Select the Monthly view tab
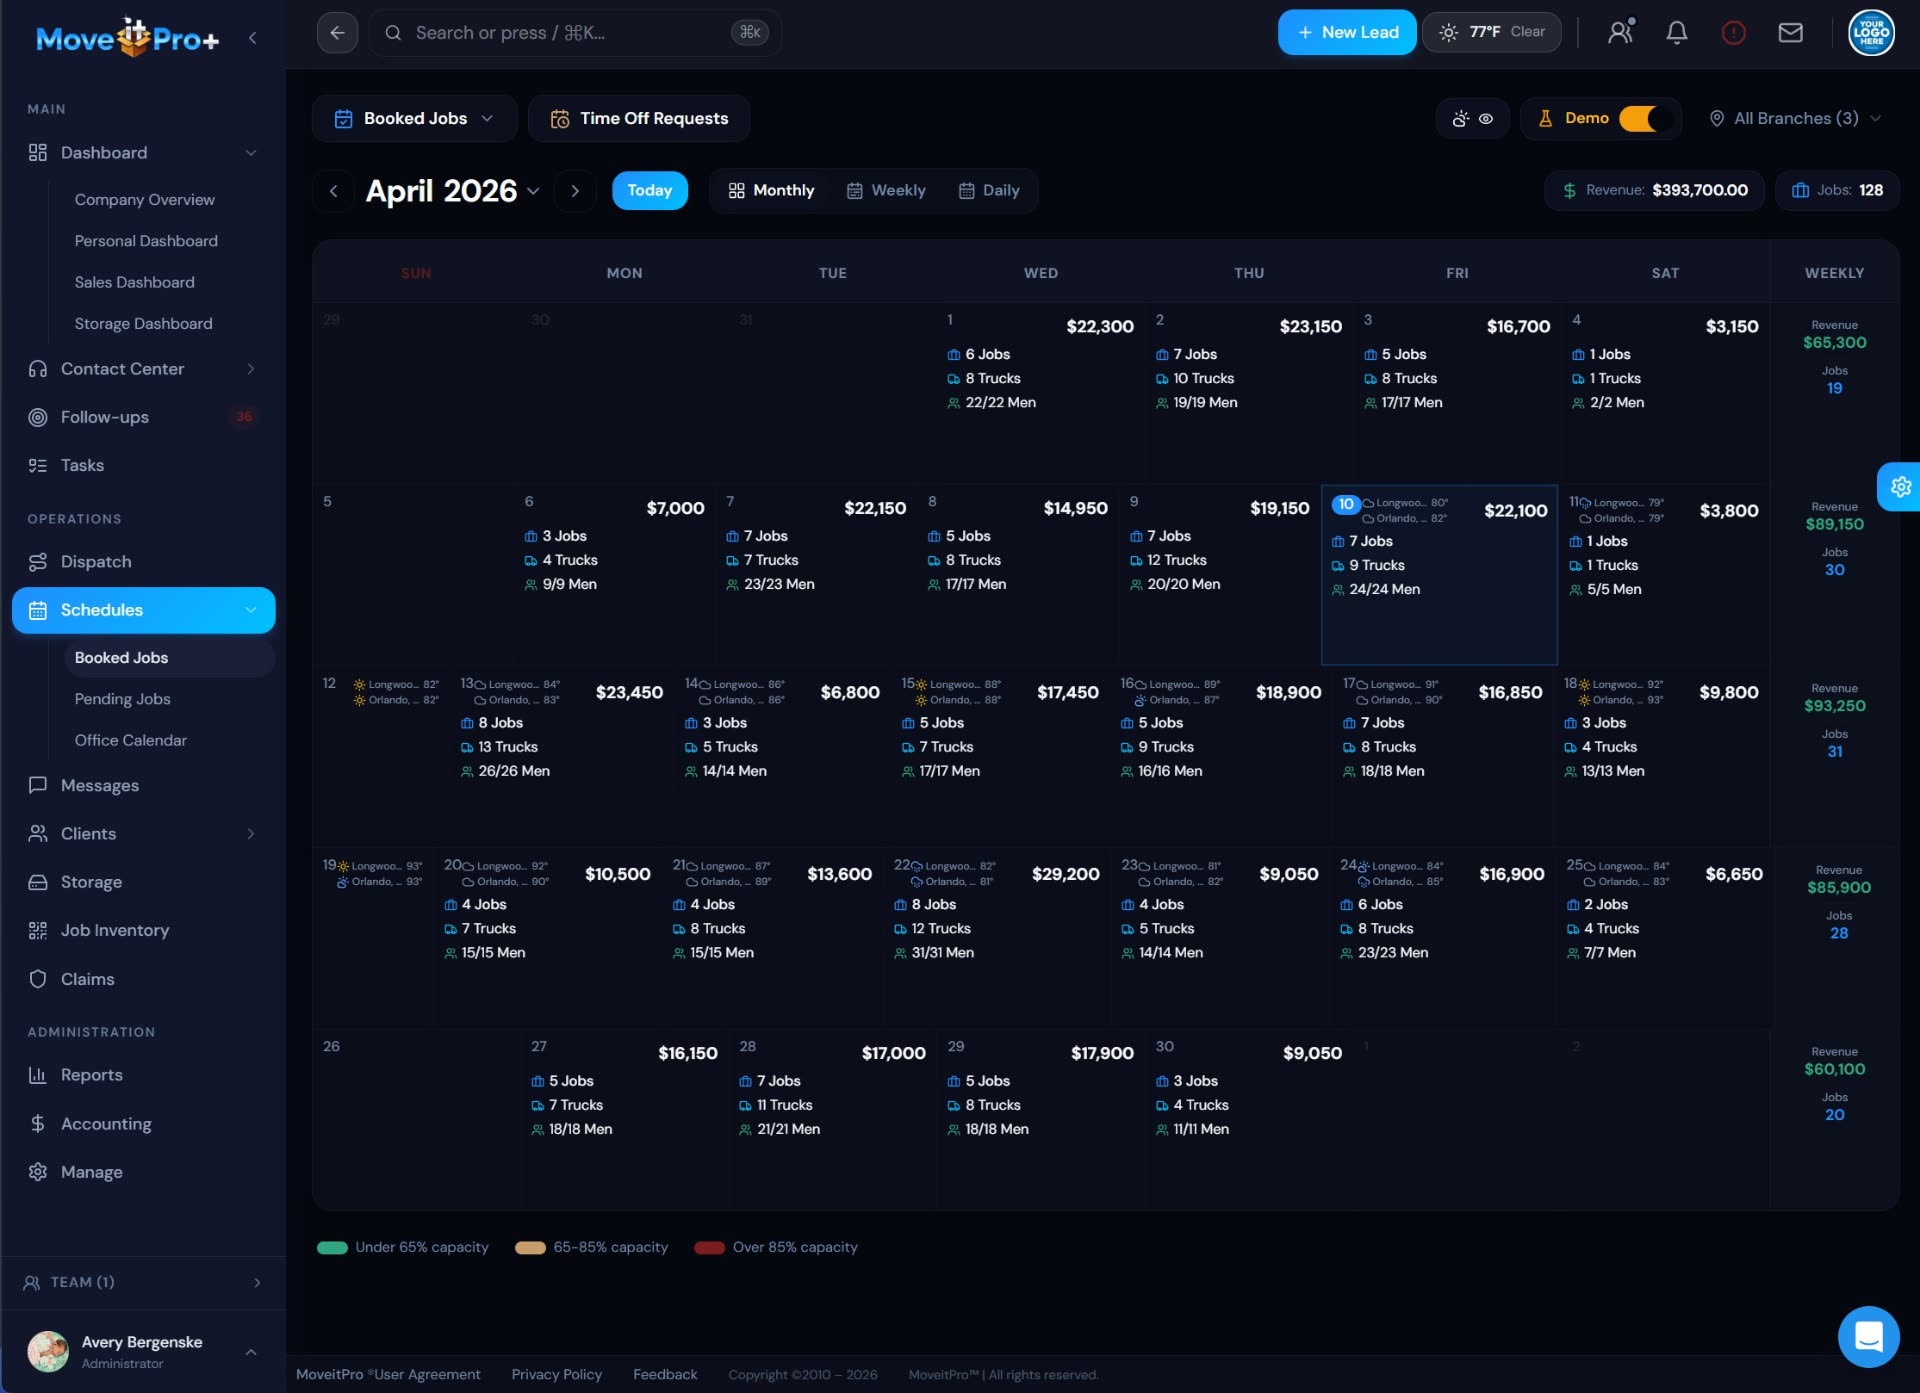The height and width of the screenshot is (1393, 1920). 772,191
